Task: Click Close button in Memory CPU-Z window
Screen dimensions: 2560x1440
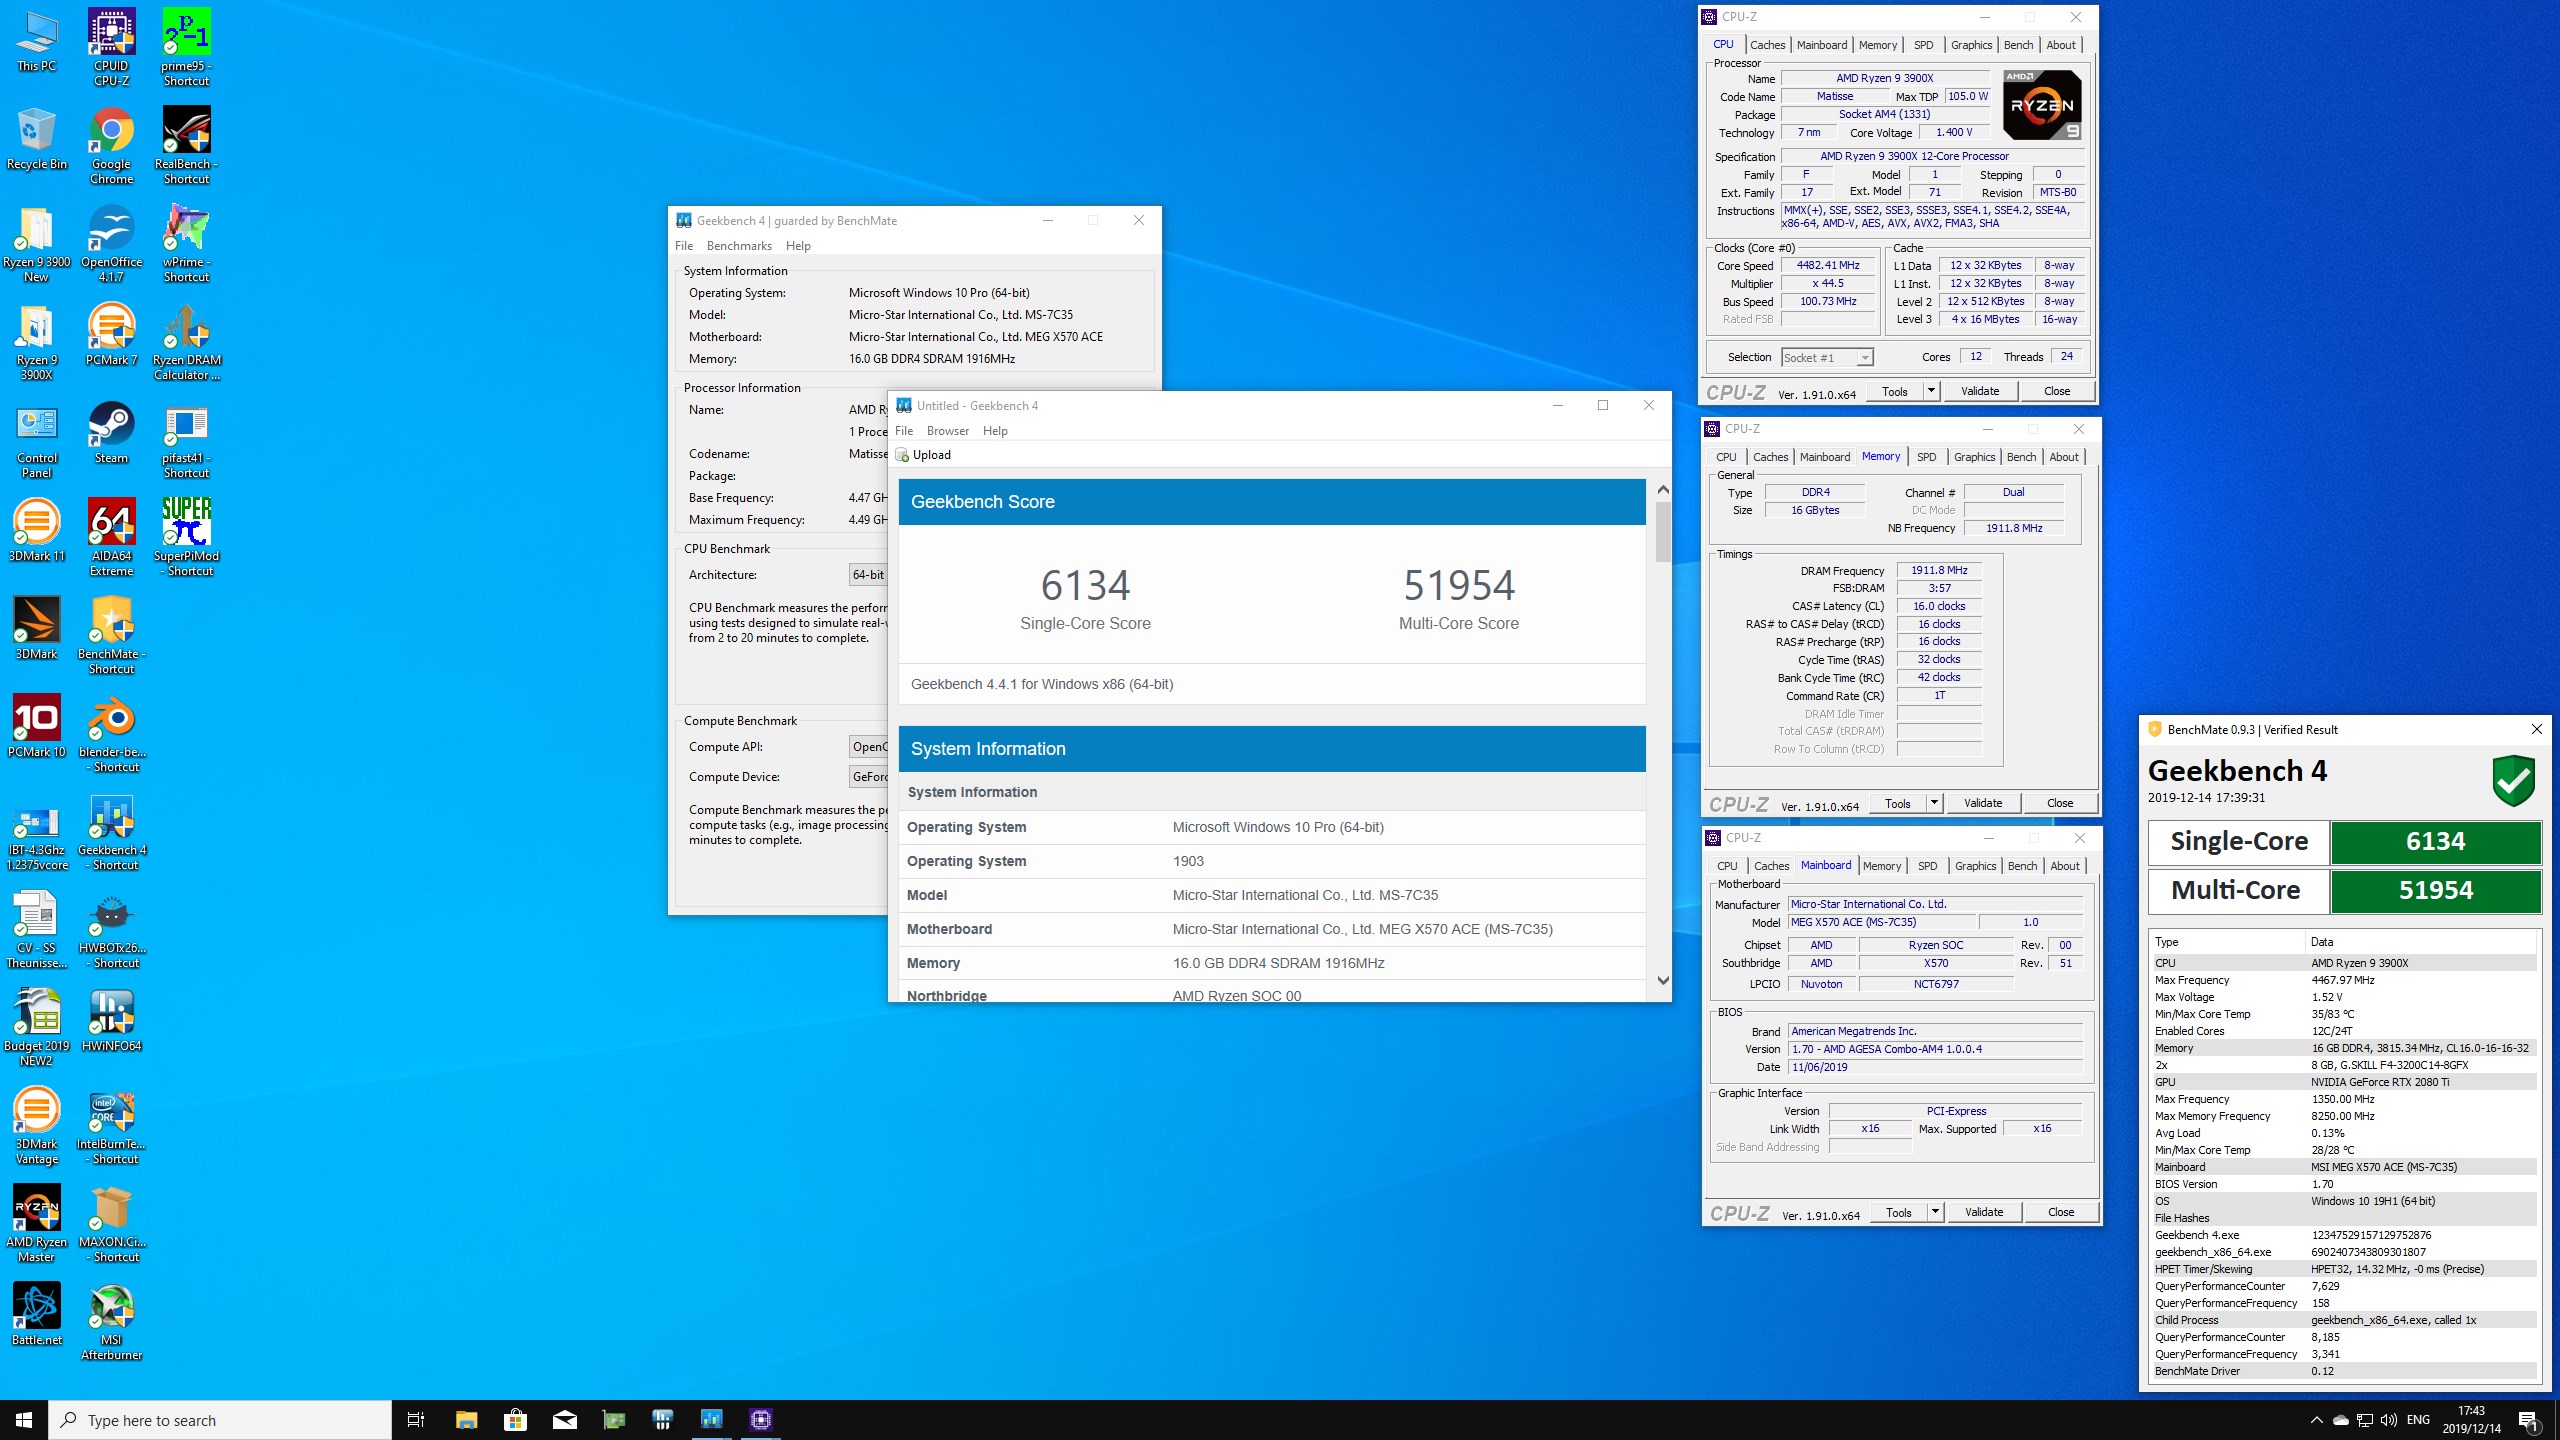Action: pos(2059,803)
